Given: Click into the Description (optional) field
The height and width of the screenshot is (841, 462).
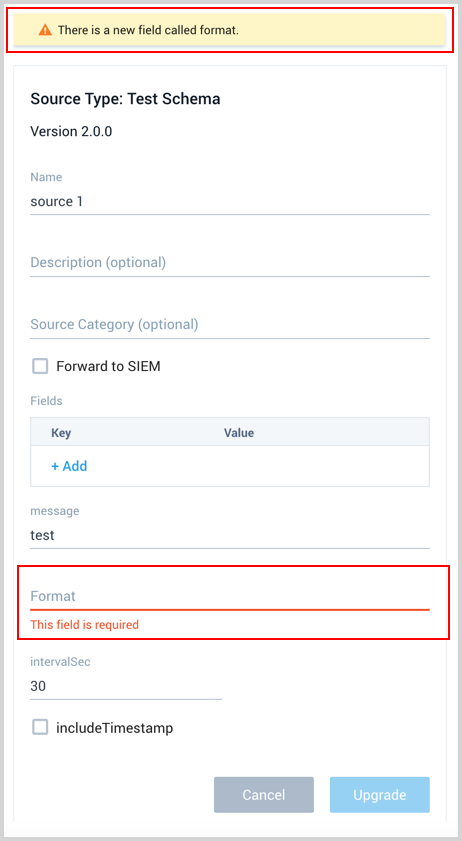Looking at the screenshot, I should coord(230,263).
